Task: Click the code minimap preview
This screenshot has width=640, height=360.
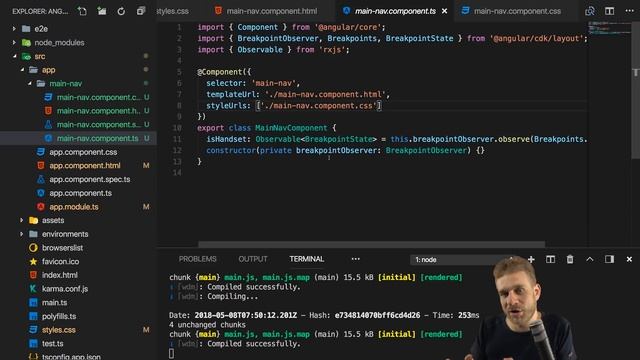Action: click(609, 28)
